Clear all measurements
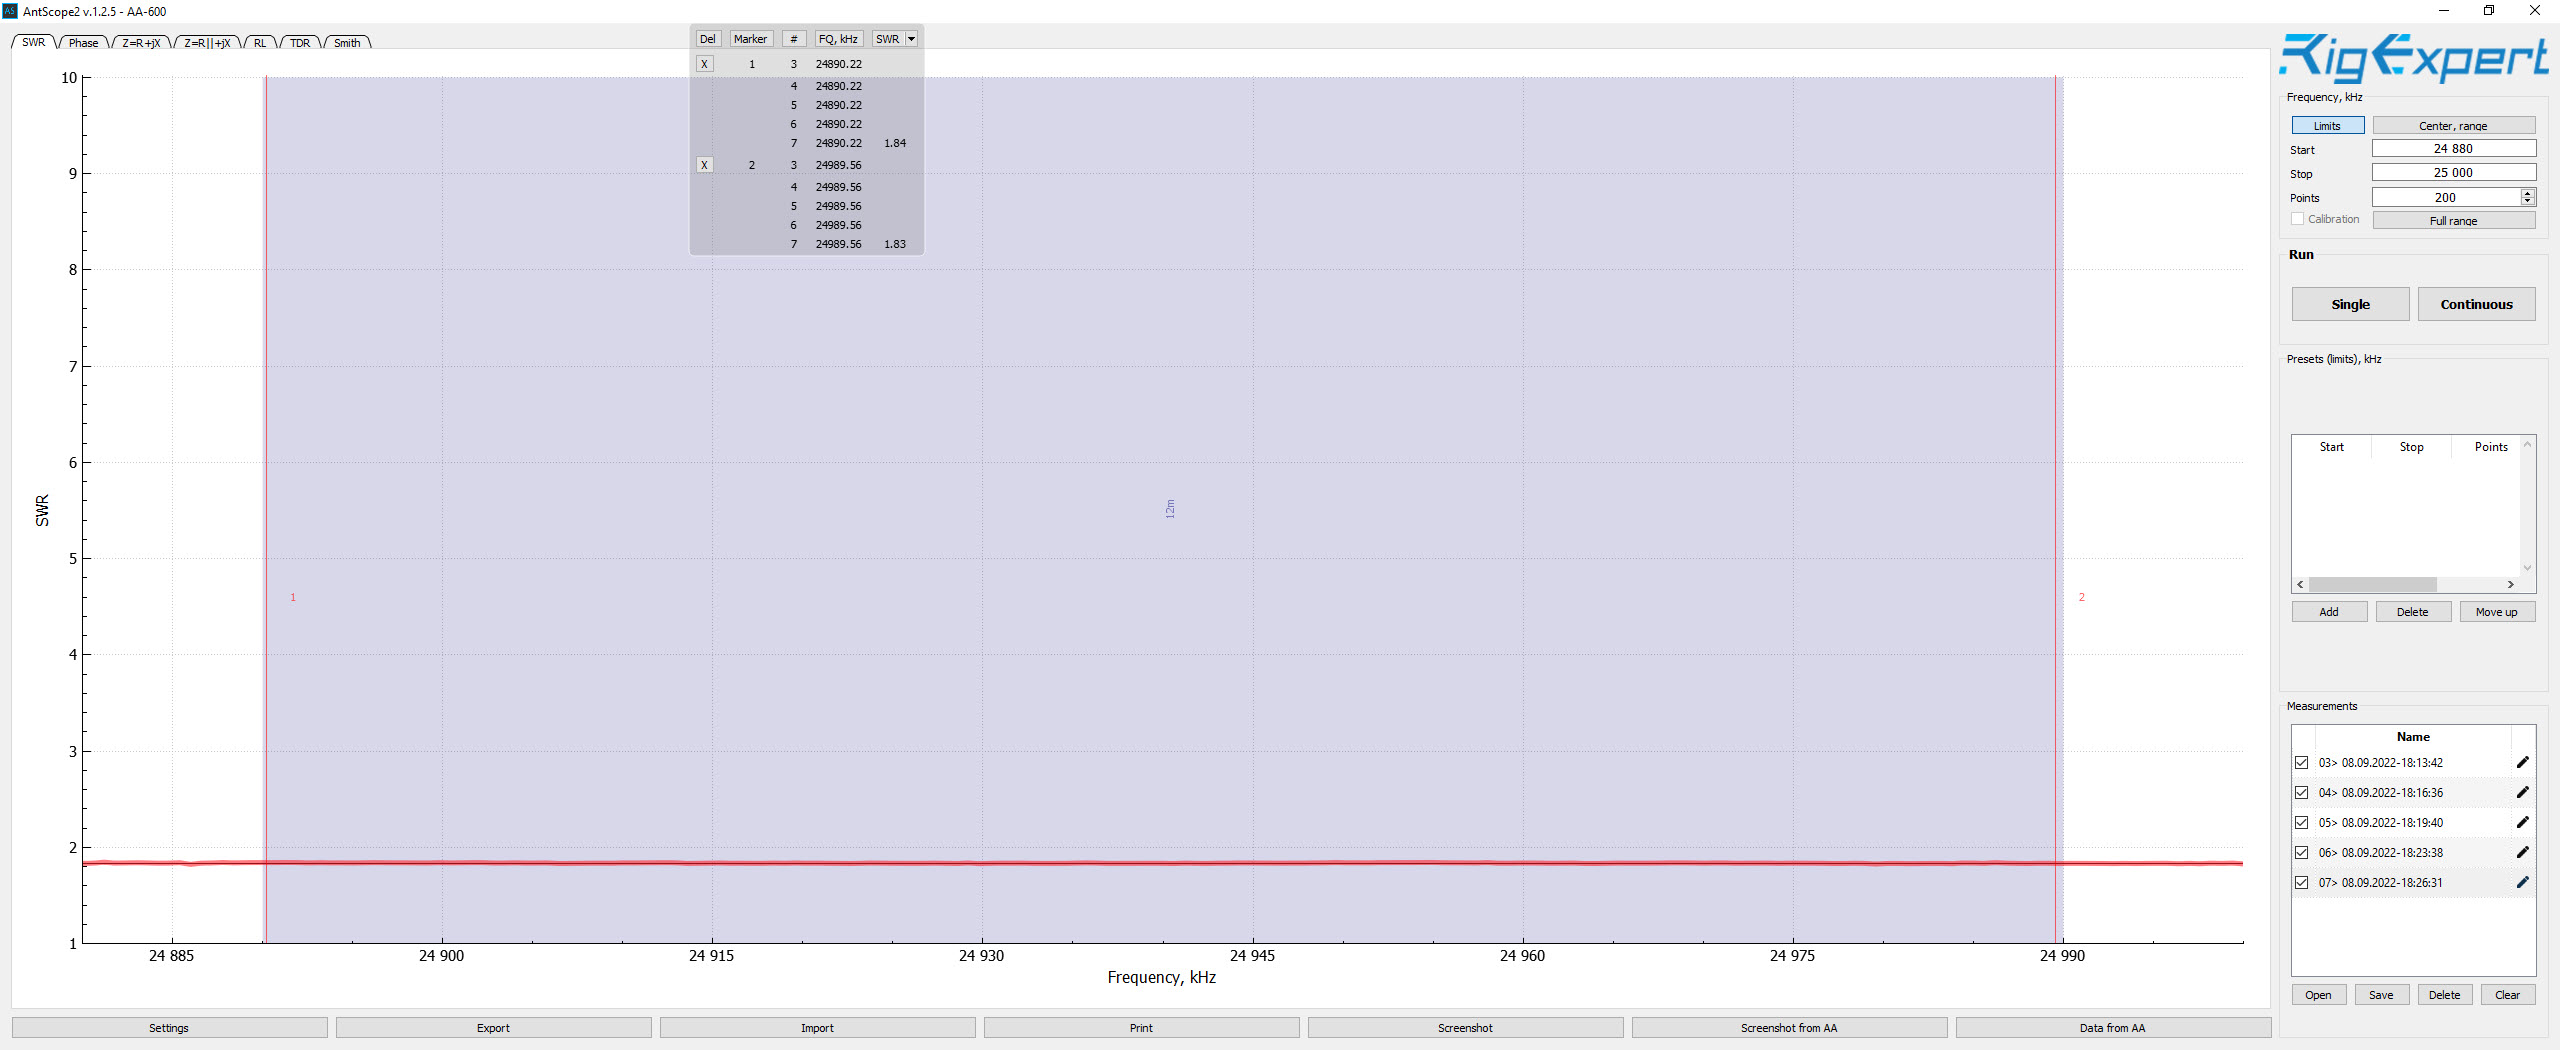2560x1050 pixels. [2507, 995]
